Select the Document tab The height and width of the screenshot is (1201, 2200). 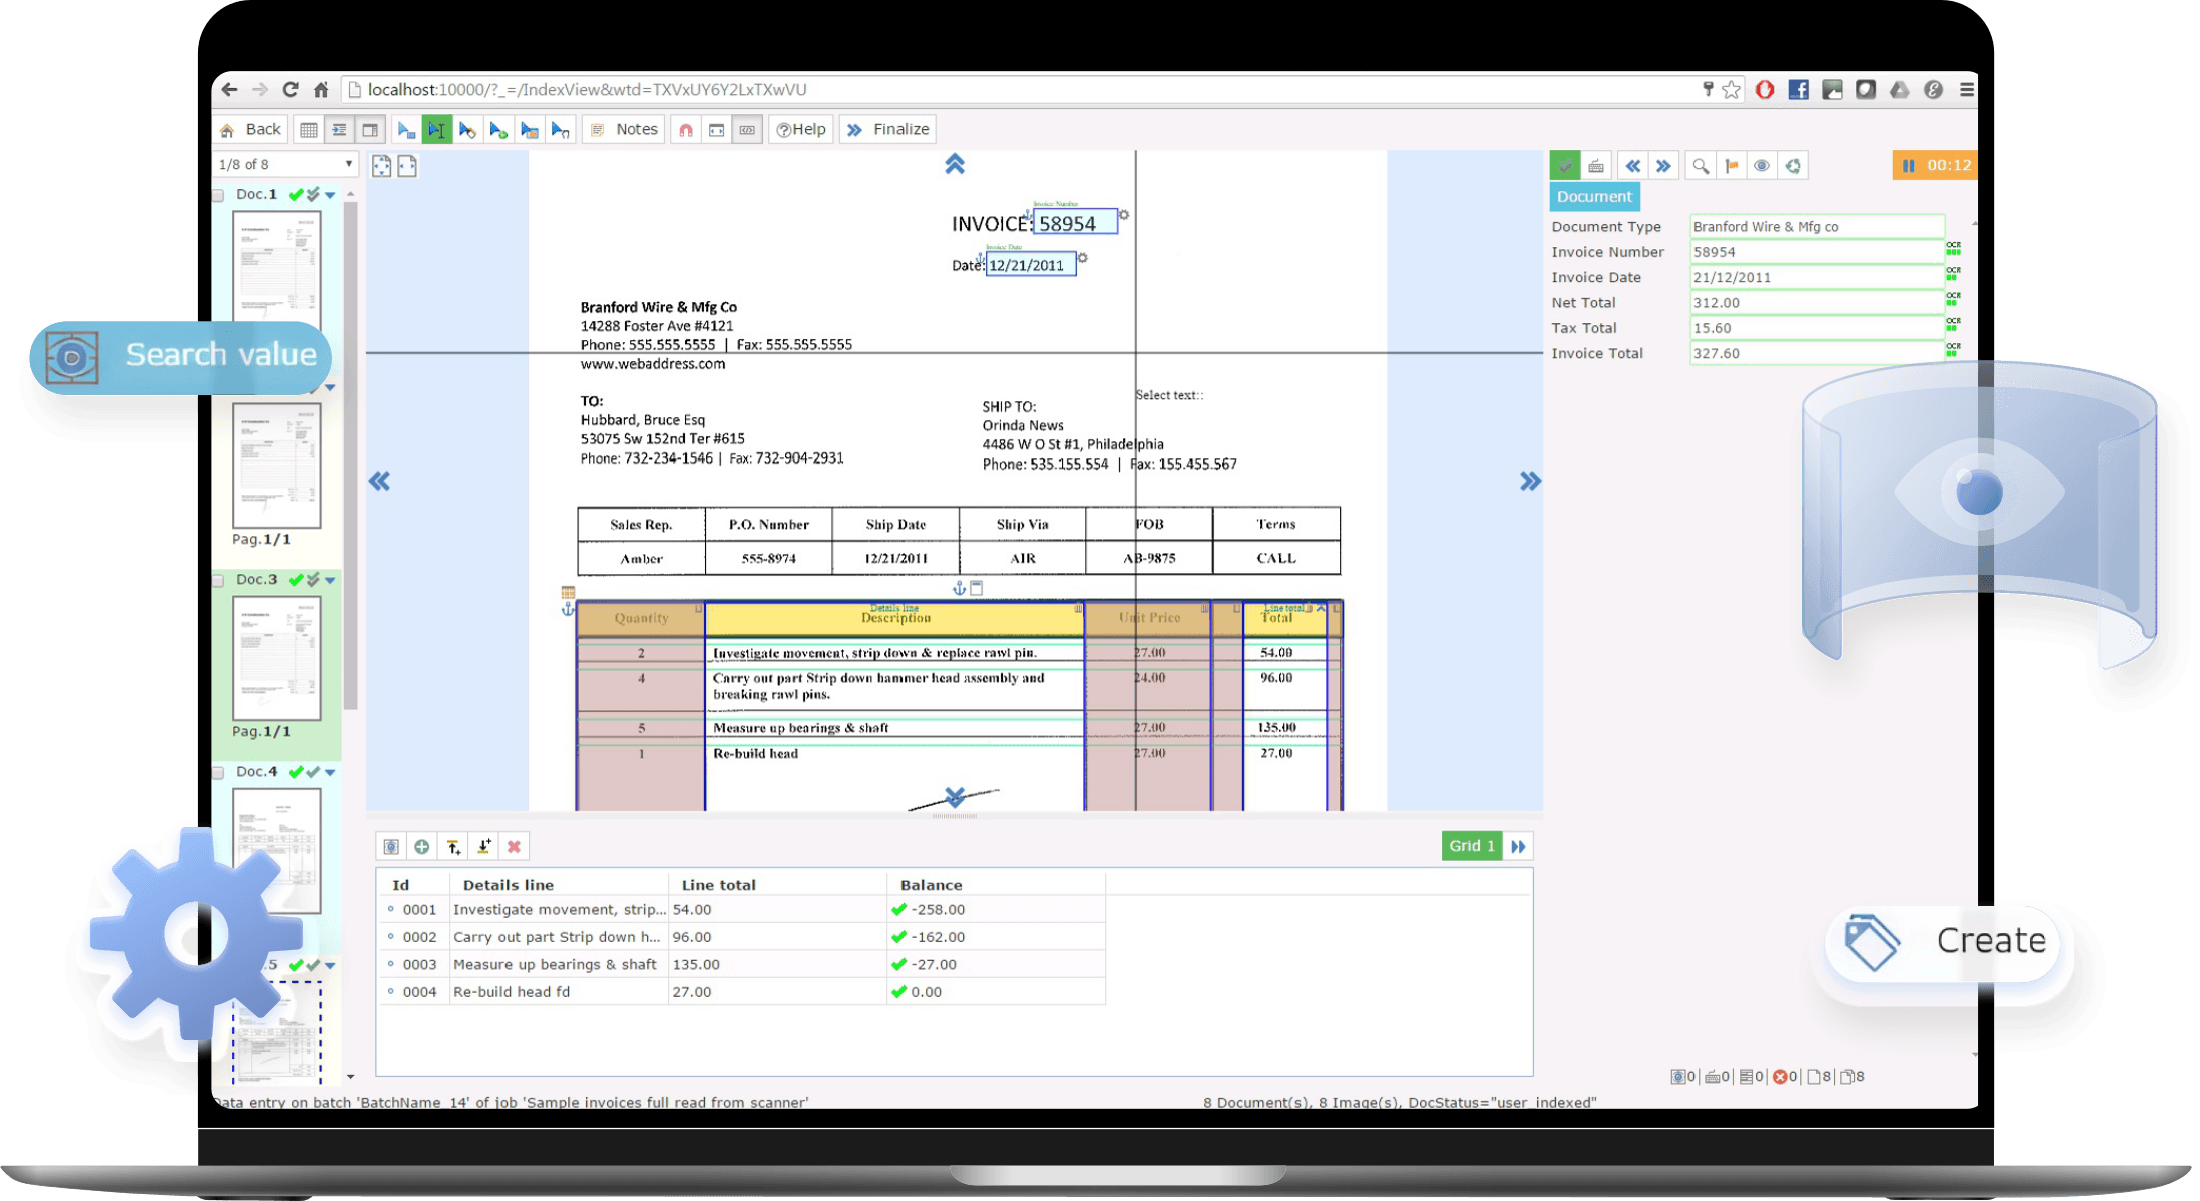(x=1594, y=197)
